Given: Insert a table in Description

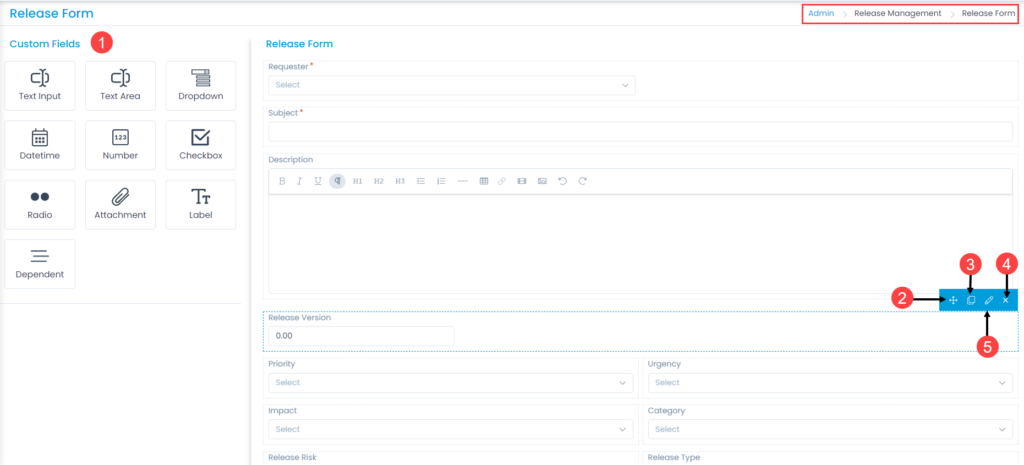Looking at the screenshot, I should pyautogui.click(x=484, y=181).
